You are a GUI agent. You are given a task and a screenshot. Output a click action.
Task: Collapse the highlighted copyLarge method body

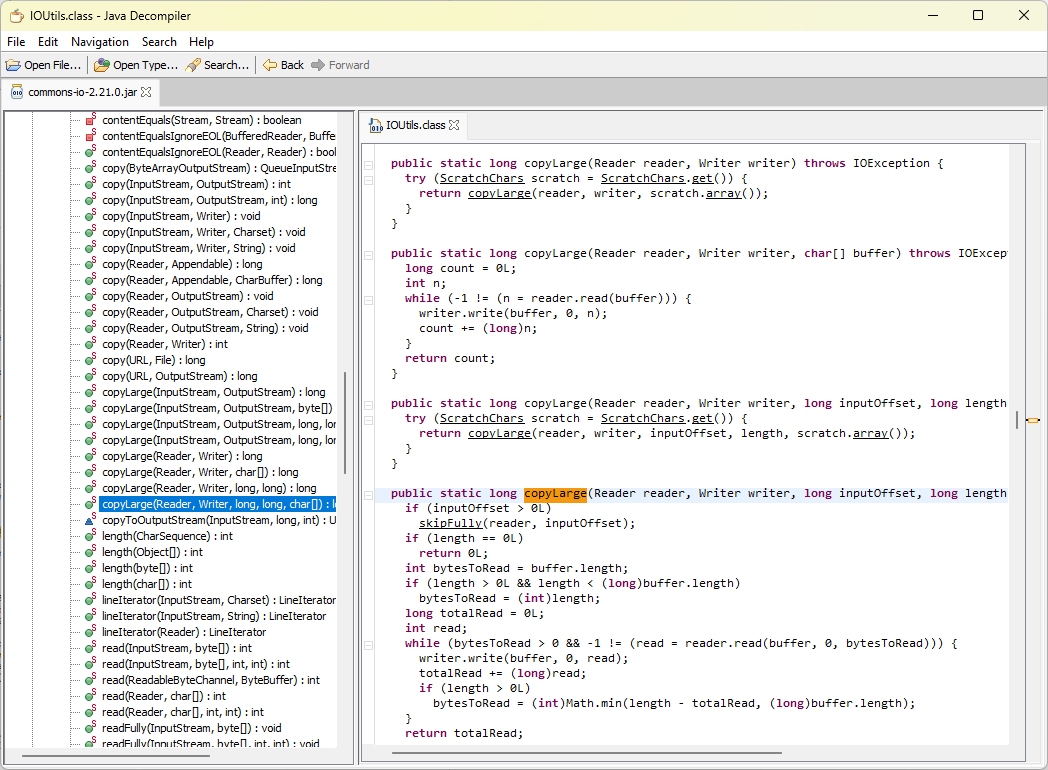(368, 494)
